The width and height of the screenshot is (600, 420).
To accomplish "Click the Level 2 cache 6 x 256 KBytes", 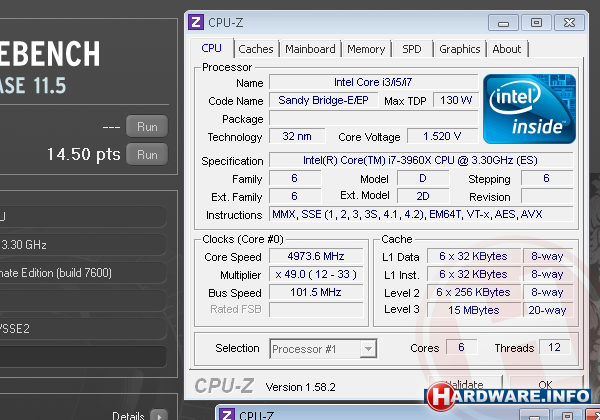I will pos(474,292).
